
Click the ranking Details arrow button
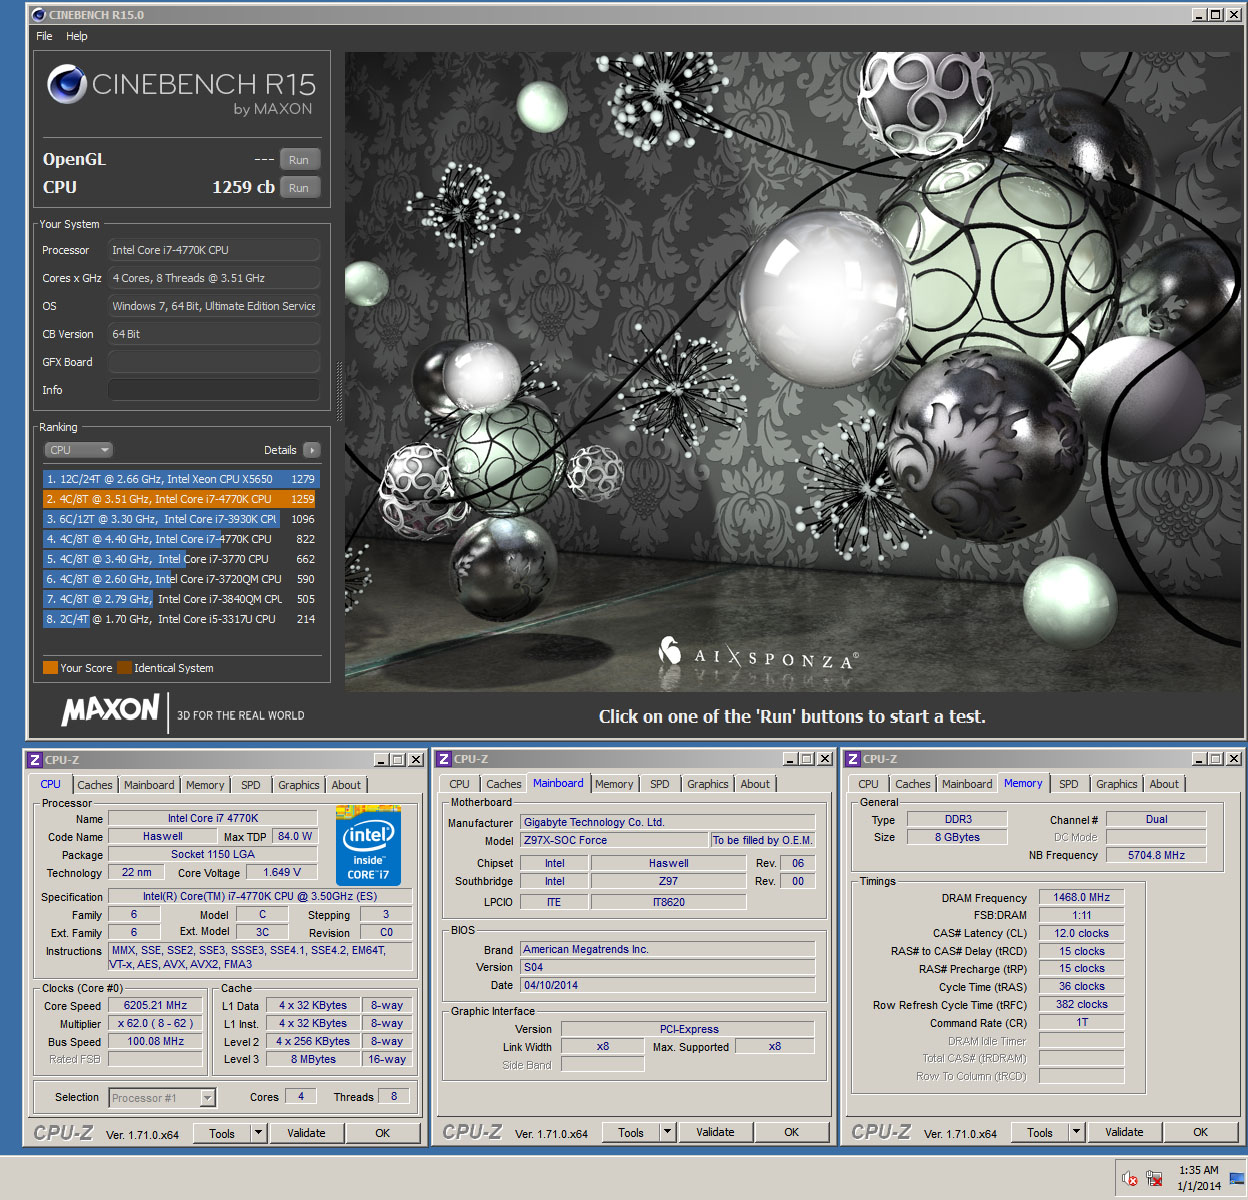(312, 450)
